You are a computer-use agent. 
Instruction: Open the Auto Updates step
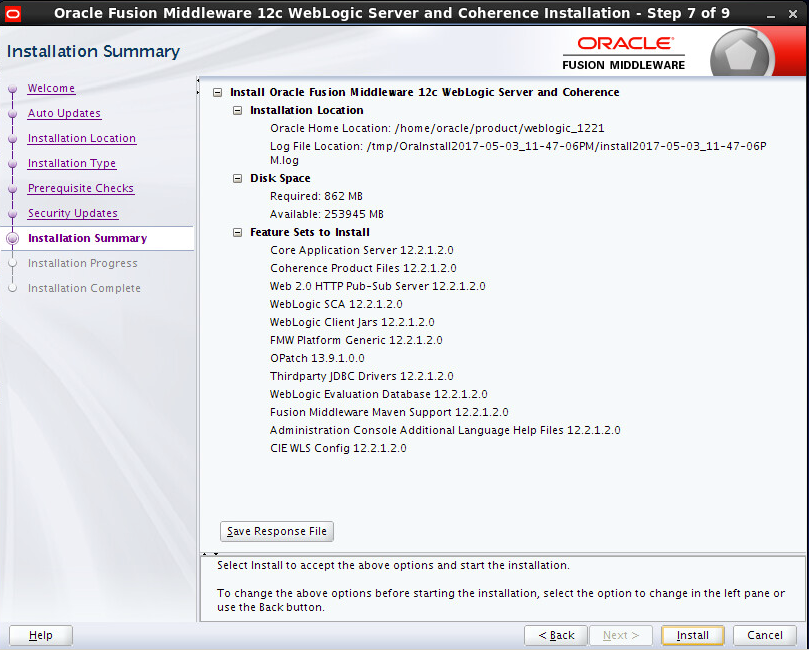(x=64, y=114)
